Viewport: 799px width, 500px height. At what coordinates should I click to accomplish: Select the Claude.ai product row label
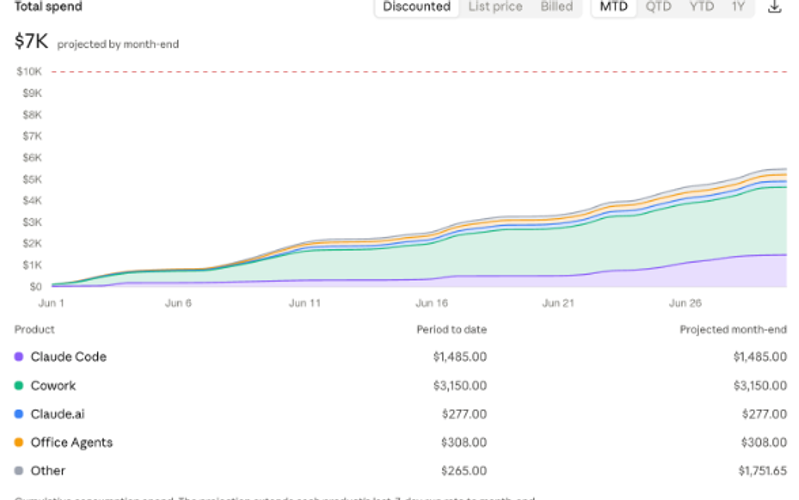click(x=58, y=414)
